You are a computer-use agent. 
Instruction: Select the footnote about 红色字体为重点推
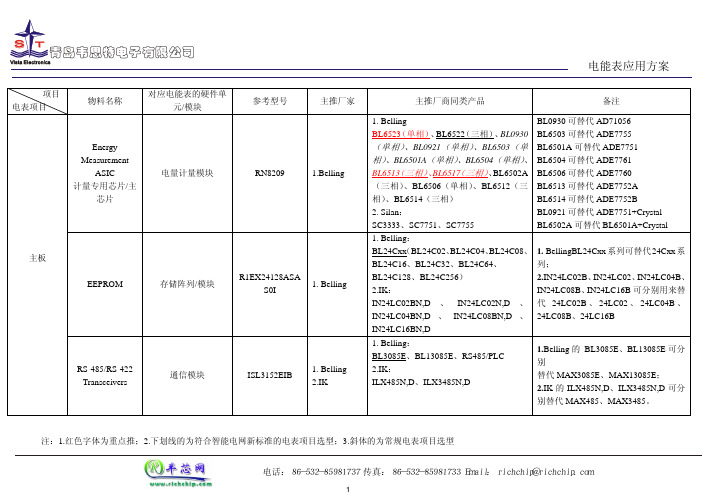pos(248,441)
